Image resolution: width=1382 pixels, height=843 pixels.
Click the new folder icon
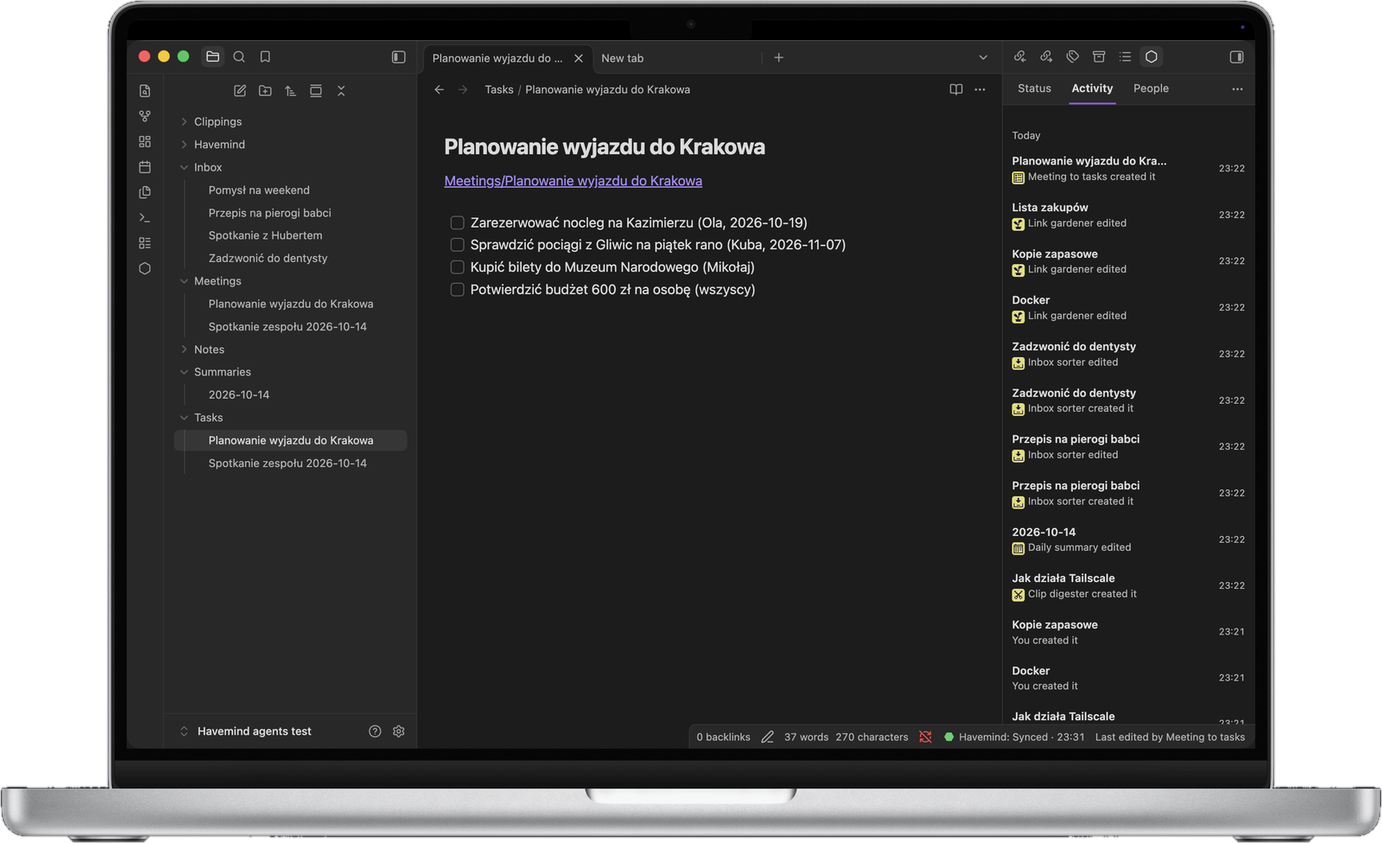click(x=265, y=91)
